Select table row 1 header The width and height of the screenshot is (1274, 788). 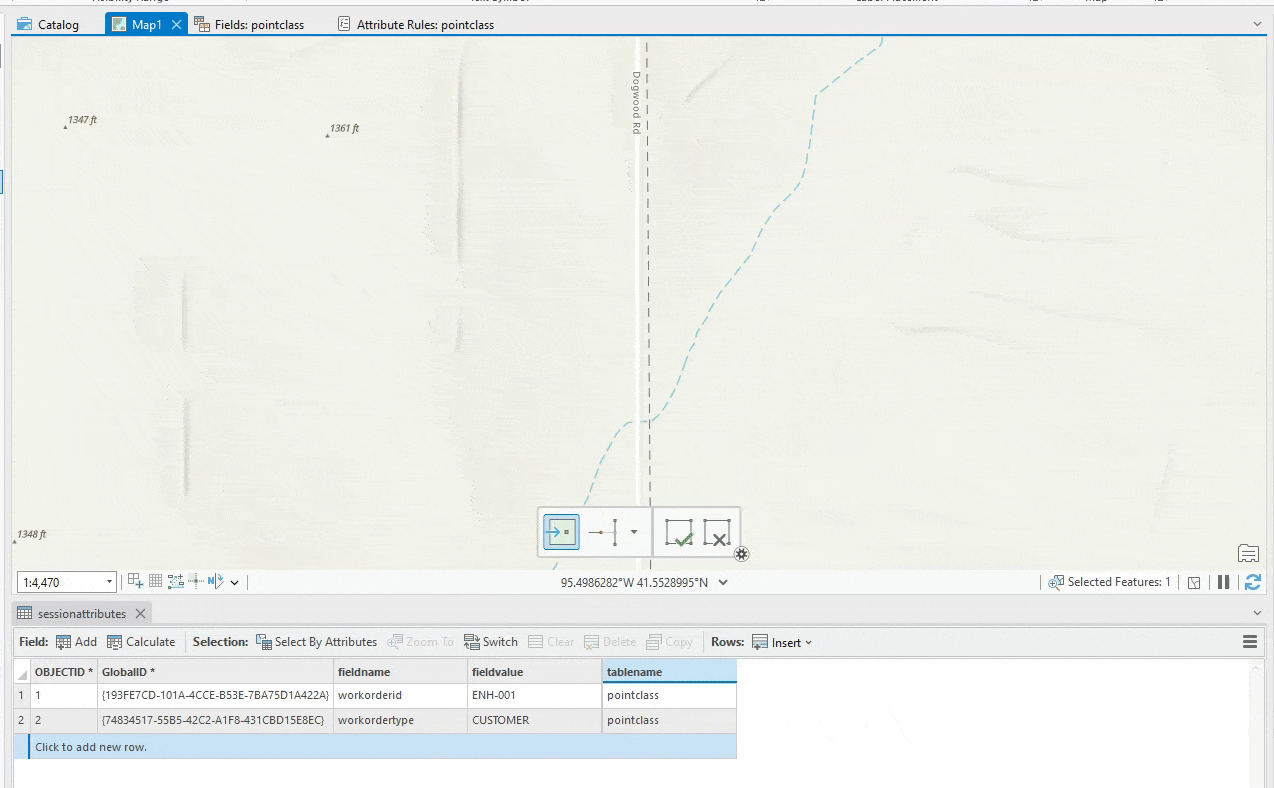(x=21, y=695)
